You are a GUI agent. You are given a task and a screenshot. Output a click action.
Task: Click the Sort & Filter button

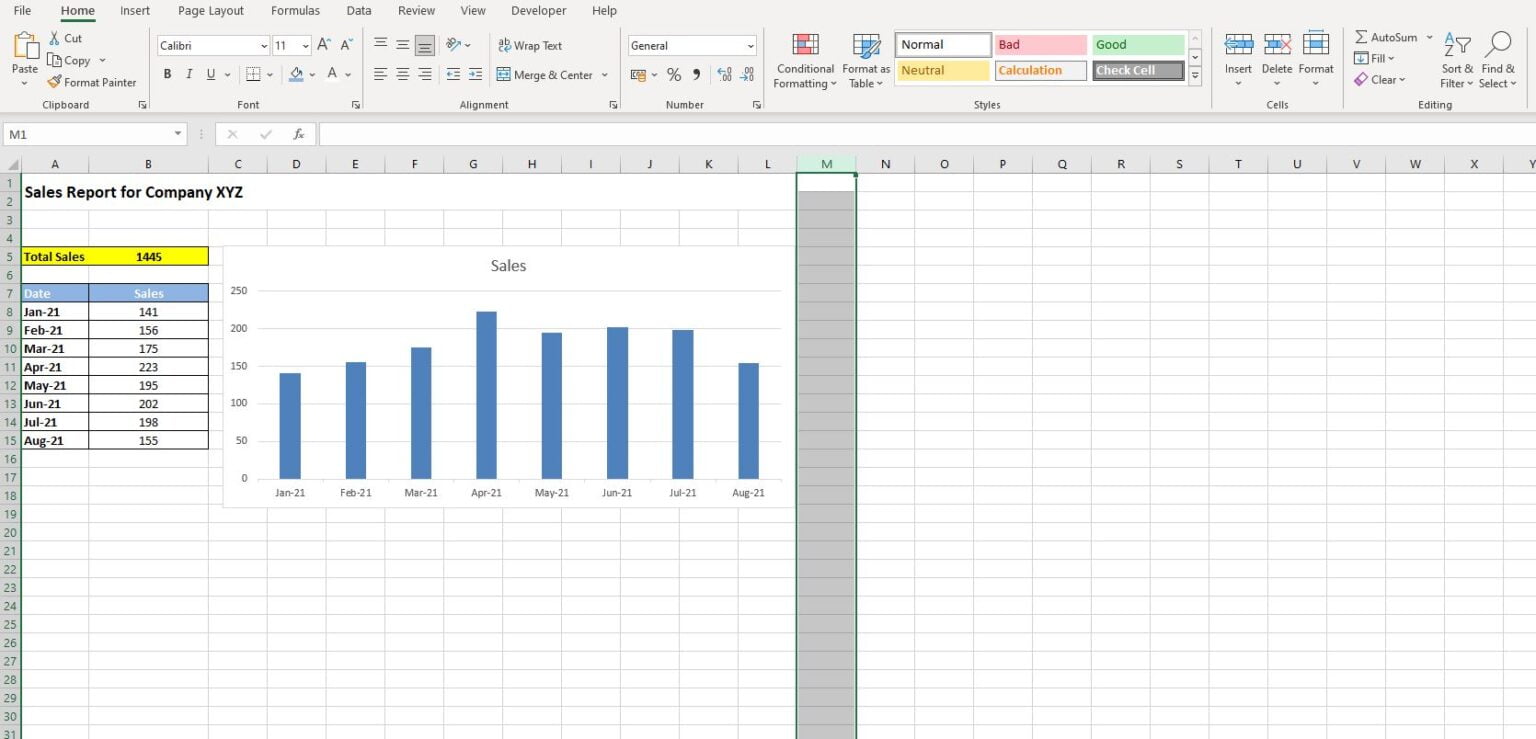(x=1456, y=57)
